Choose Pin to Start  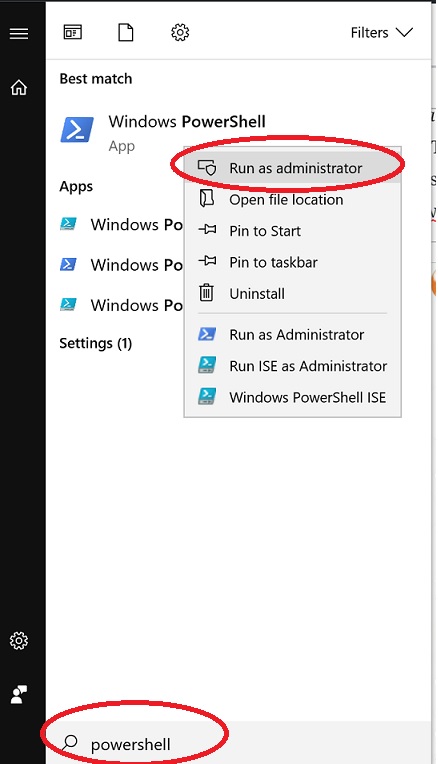[292, 231]
